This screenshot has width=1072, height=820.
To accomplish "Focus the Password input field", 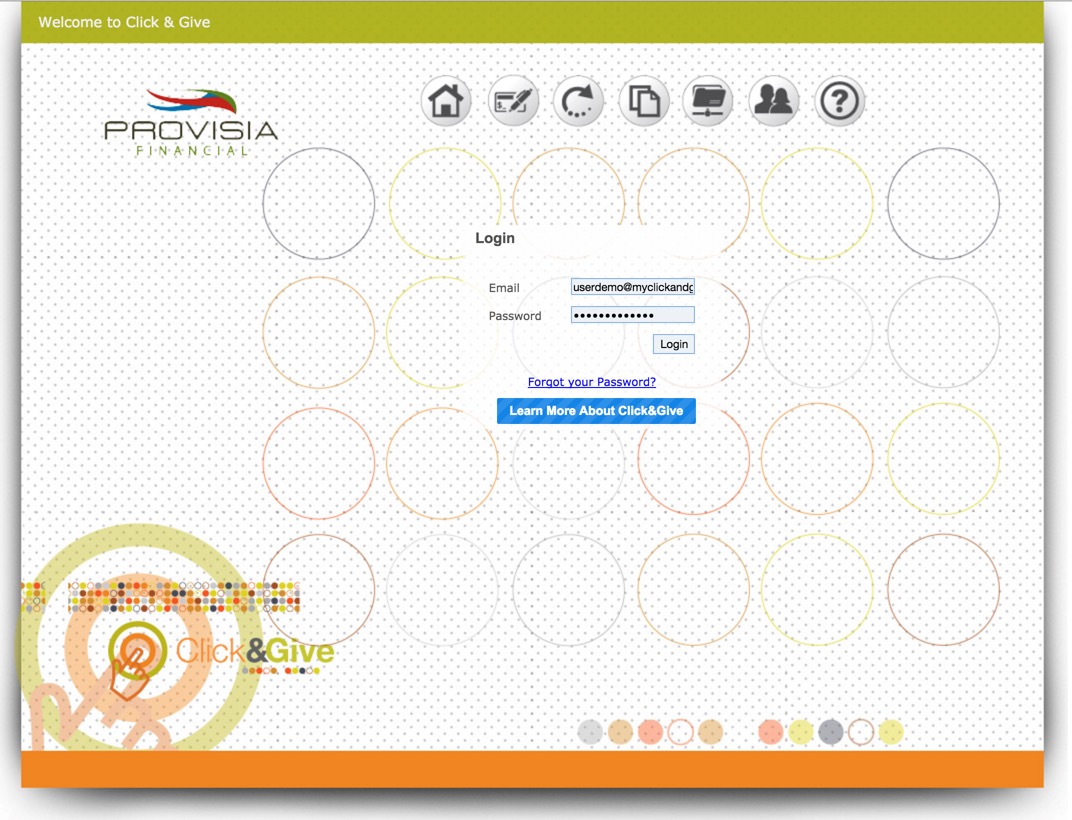I will (x=632, y=315).
